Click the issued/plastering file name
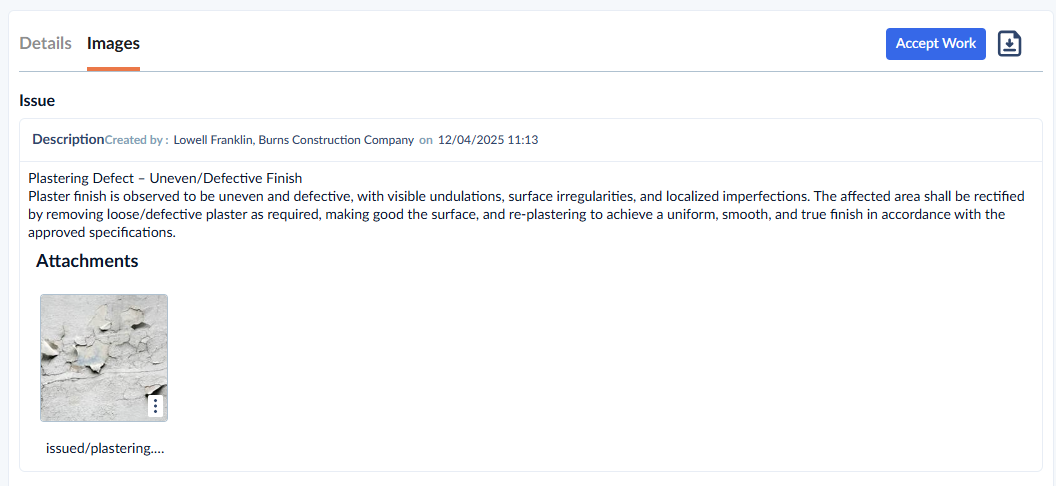 (x=104, y=449)
